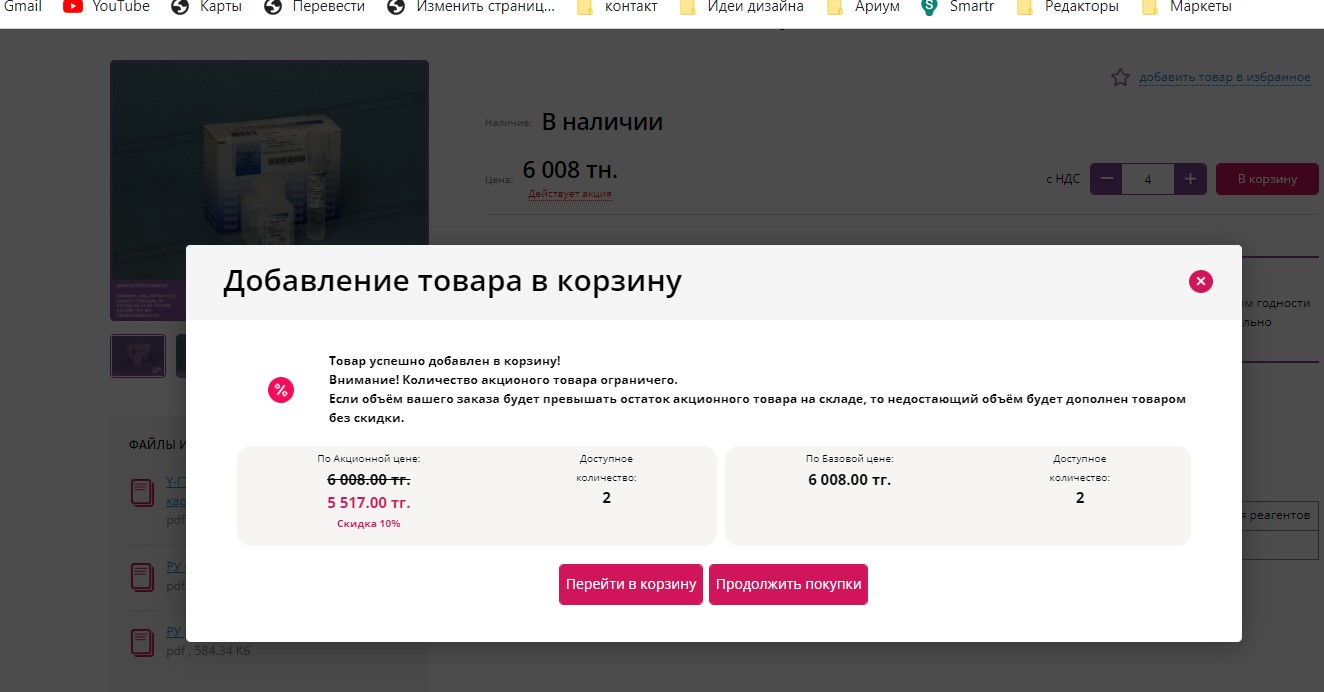This screenshot has width=1324, height=692.
Task: Click the favorites star icon
Action: pos(1120,78)
